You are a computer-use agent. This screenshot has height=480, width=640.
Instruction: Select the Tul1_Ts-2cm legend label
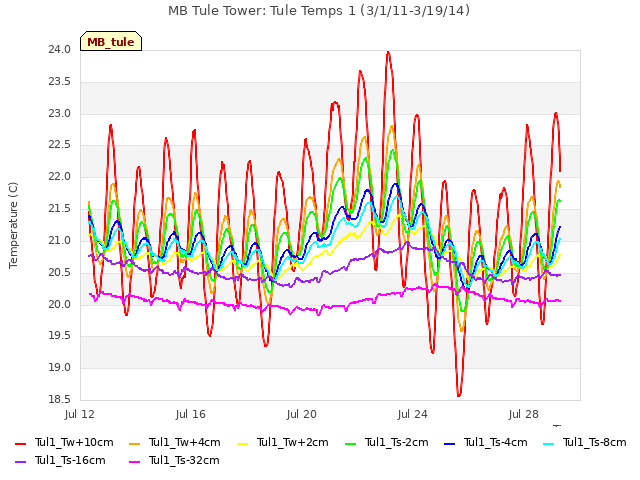coord(396,442)
